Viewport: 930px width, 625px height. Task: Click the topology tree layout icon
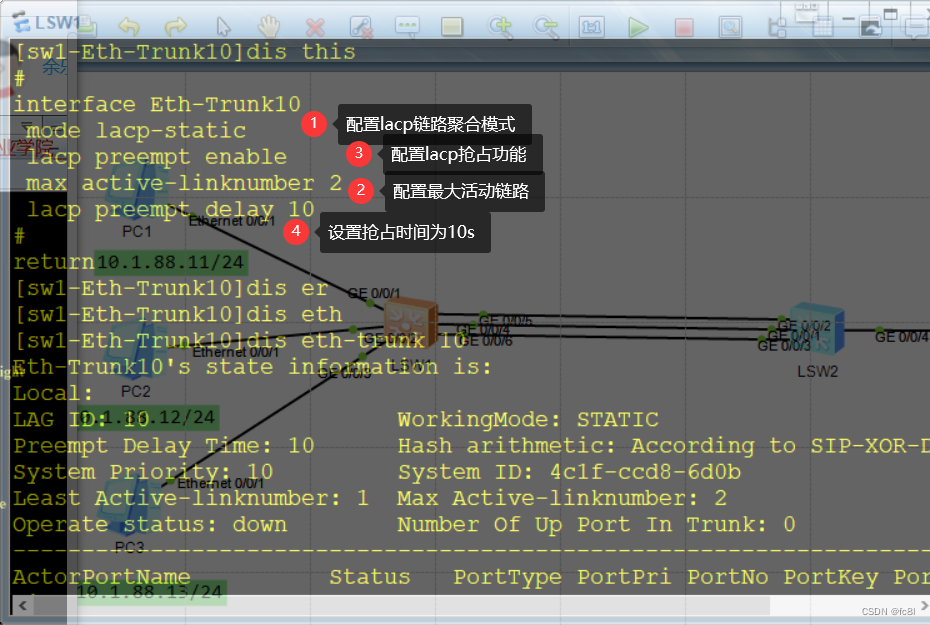click(x=776, y=27)
